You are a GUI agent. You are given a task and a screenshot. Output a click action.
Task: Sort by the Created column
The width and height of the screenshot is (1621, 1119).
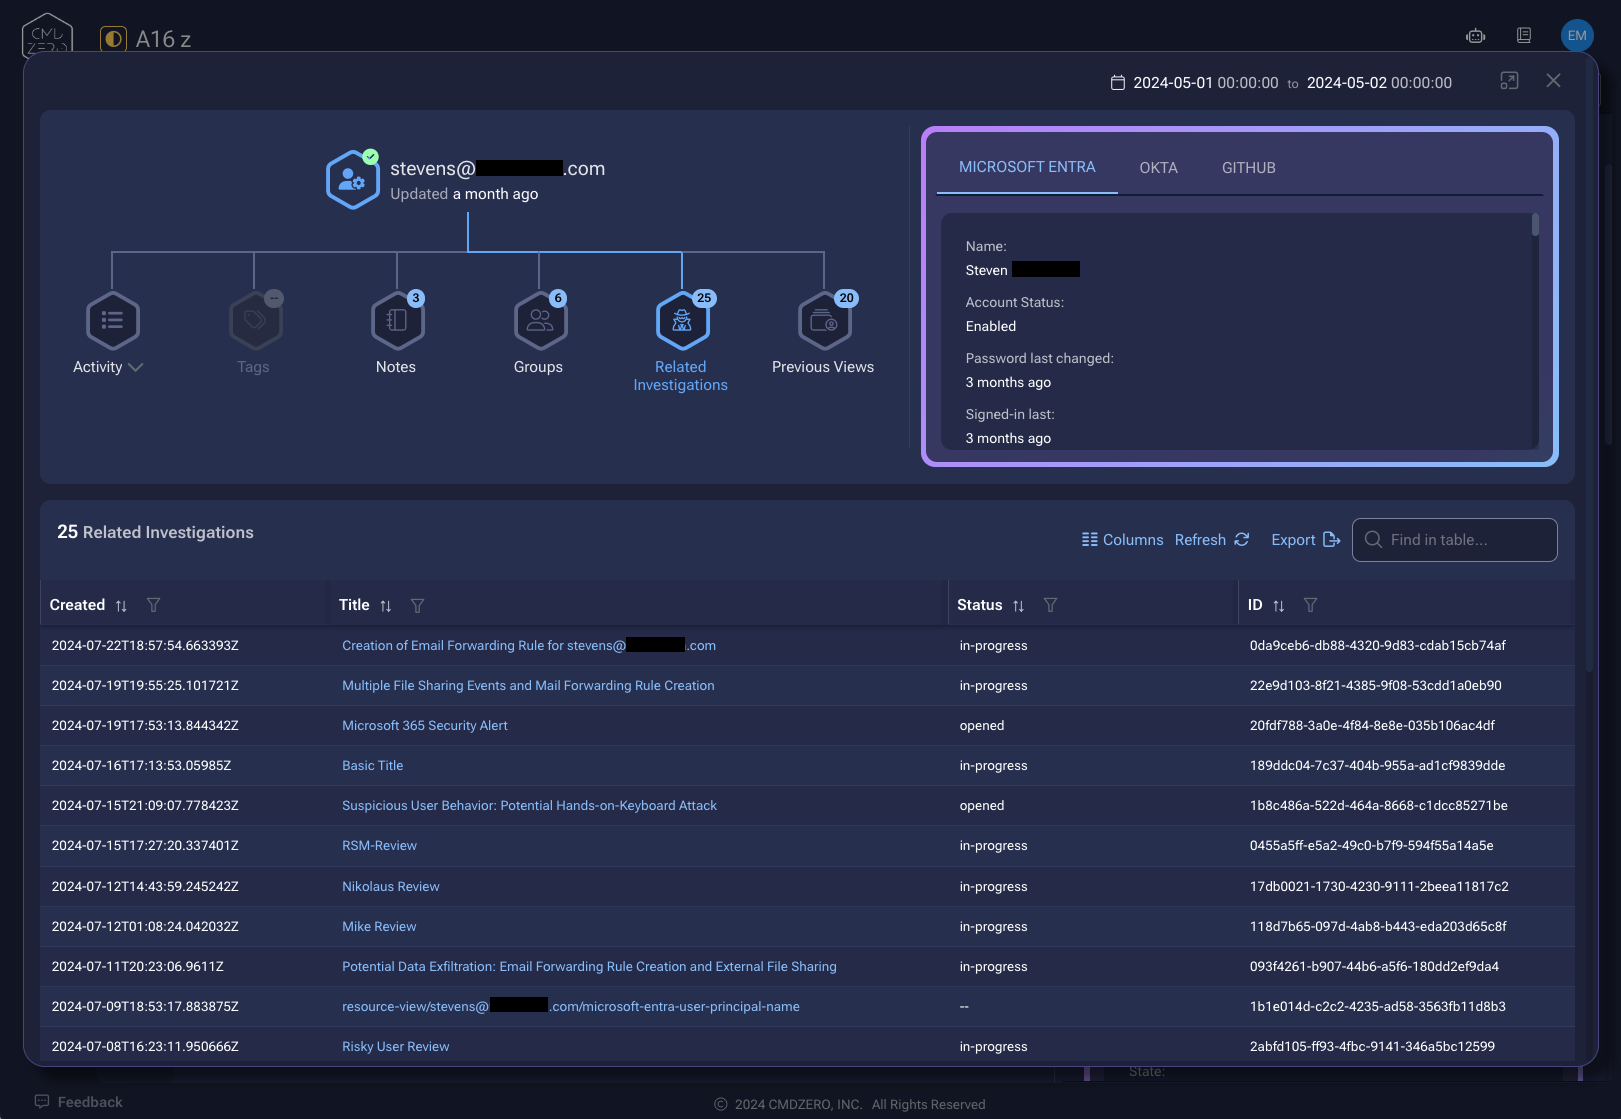pyautogui.click(x=121, y=606)
